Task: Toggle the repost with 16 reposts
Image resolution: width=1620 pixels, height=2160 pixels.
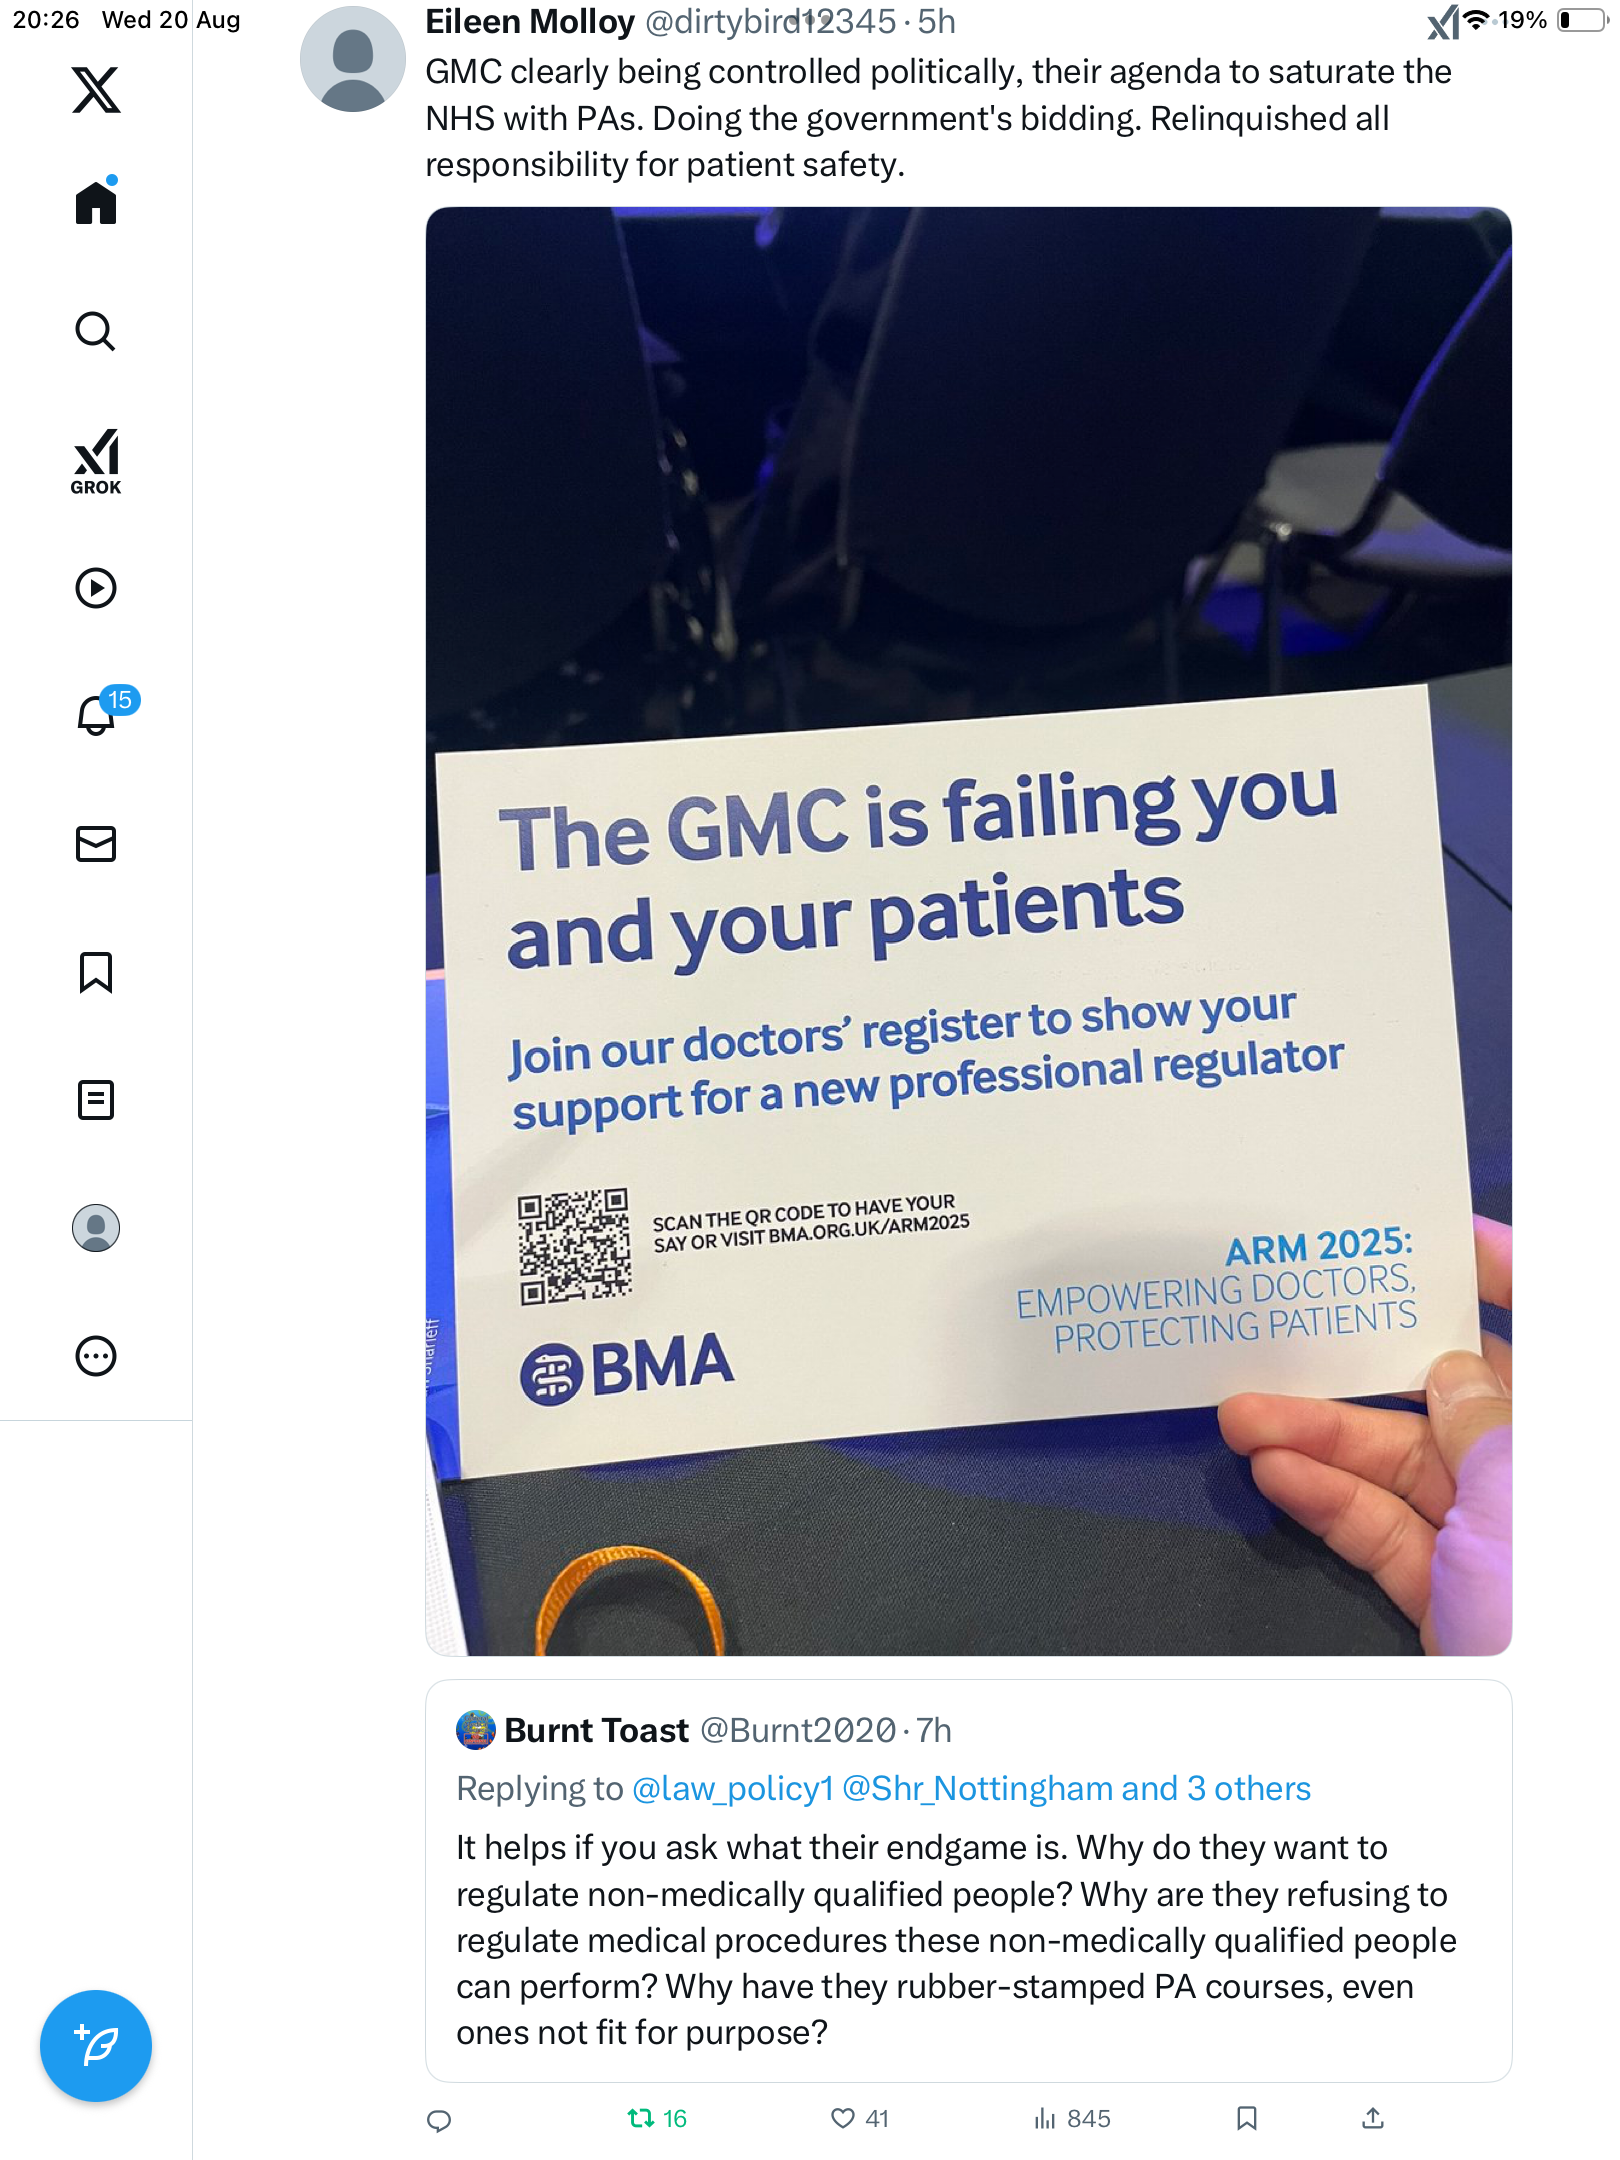Action: [x=657, y=2118]
